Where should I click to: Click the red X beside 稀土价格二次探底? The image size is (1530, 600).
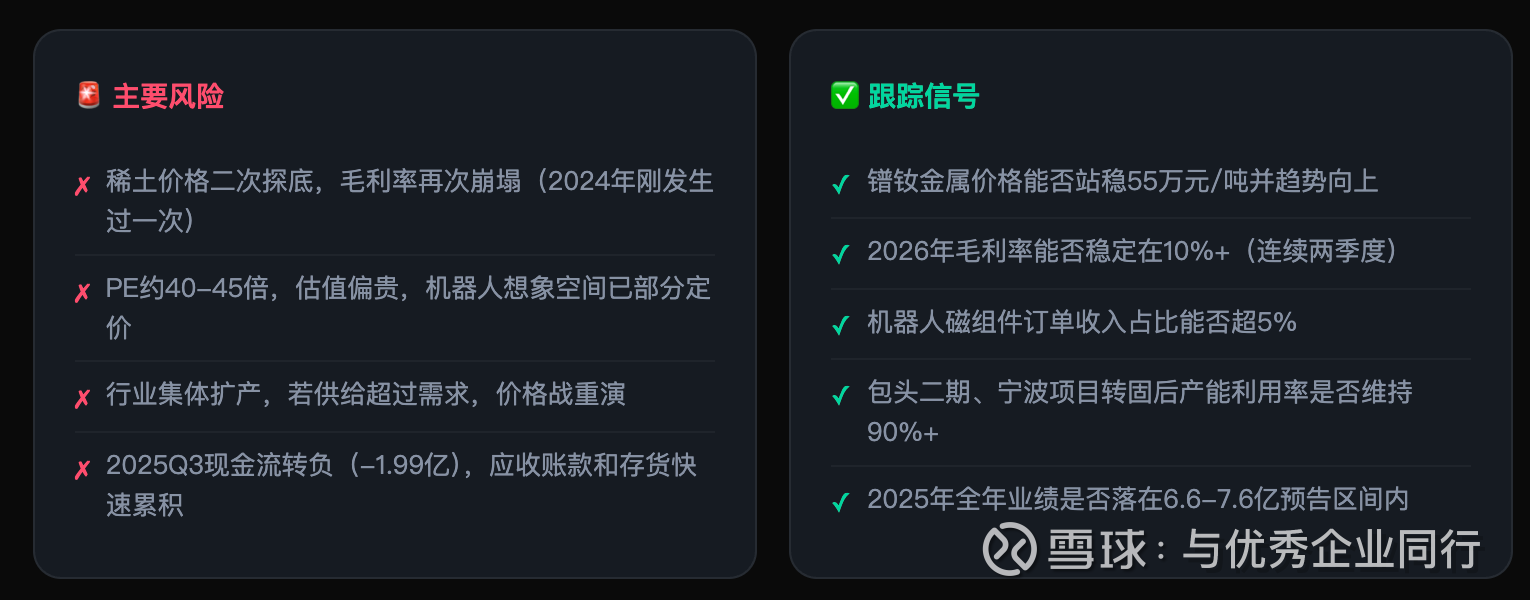(x=83, y=186)
